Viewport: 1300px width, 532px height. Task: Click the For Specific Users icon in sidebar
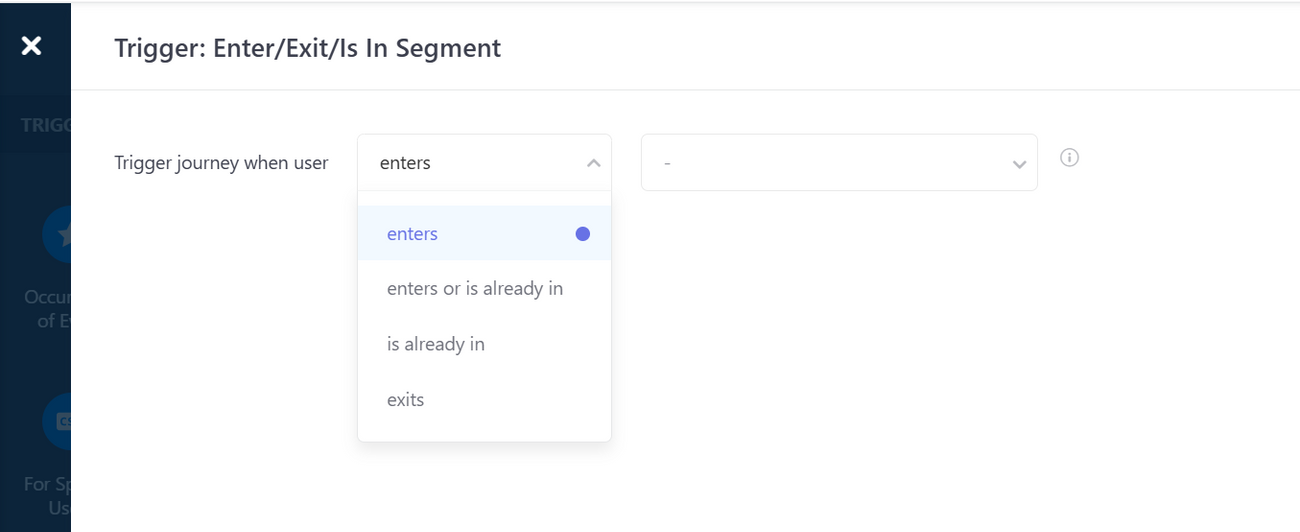pyautogui.click(x=58, y=422)
